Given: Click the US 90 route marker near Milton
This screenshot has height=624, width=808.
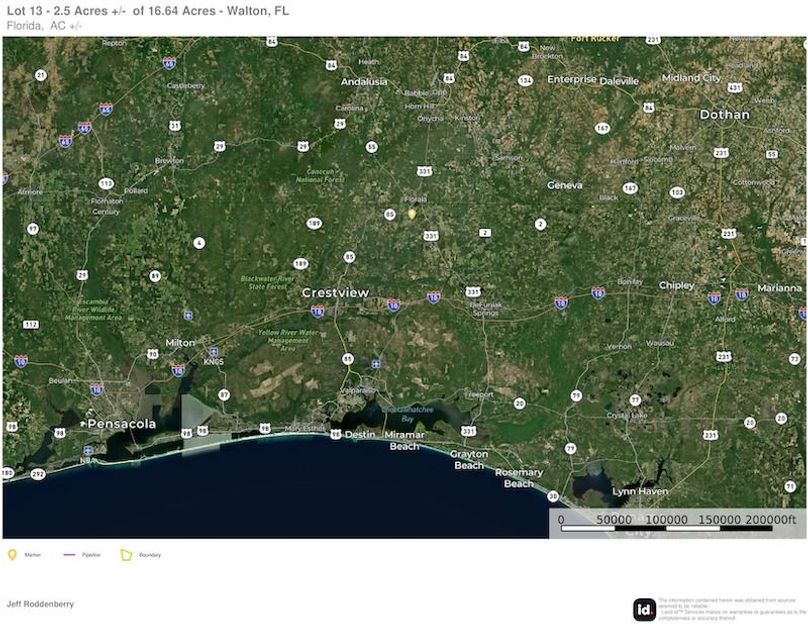Looking at the screenshot, I should 153,354.
